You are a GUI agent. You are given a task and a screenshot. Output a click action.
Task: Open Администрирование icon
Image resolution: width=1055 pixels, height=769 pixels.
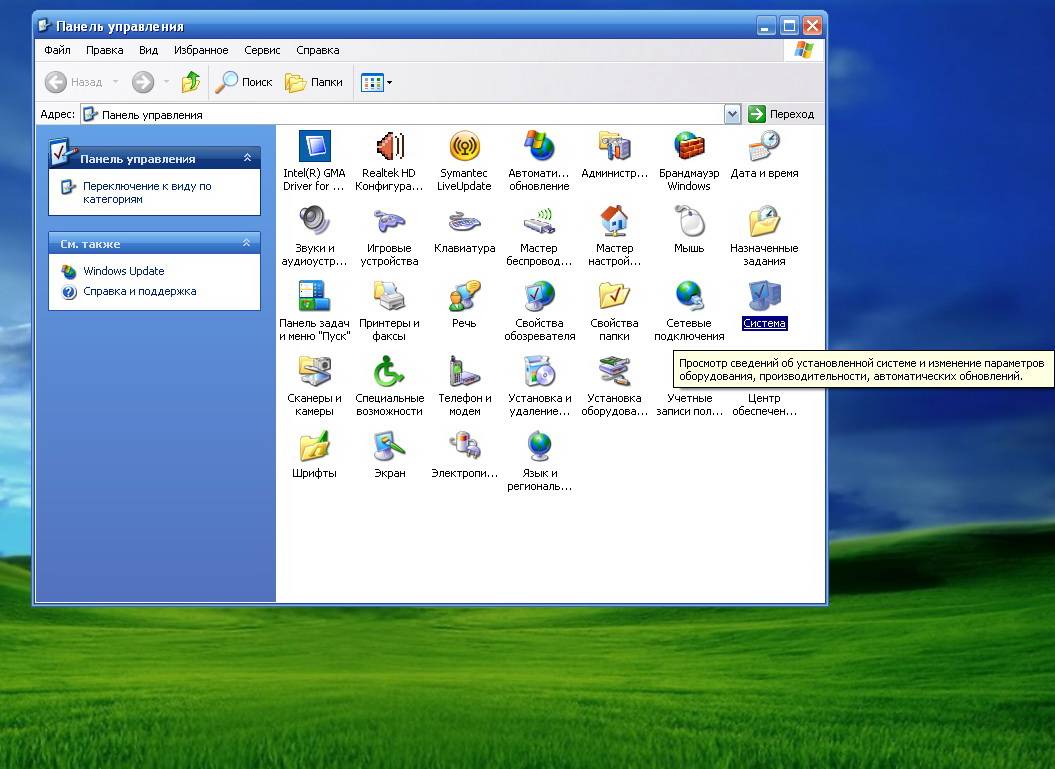coord(614,147)
